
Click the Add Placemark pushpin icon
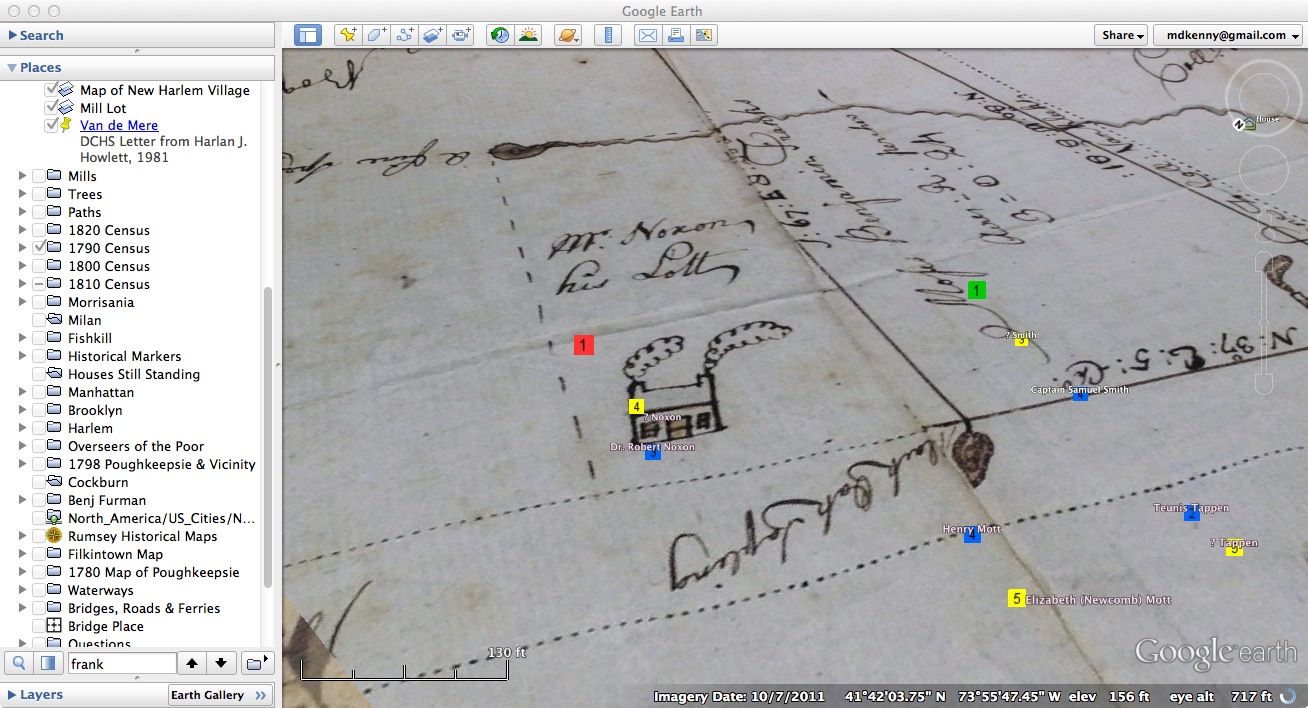347,35
